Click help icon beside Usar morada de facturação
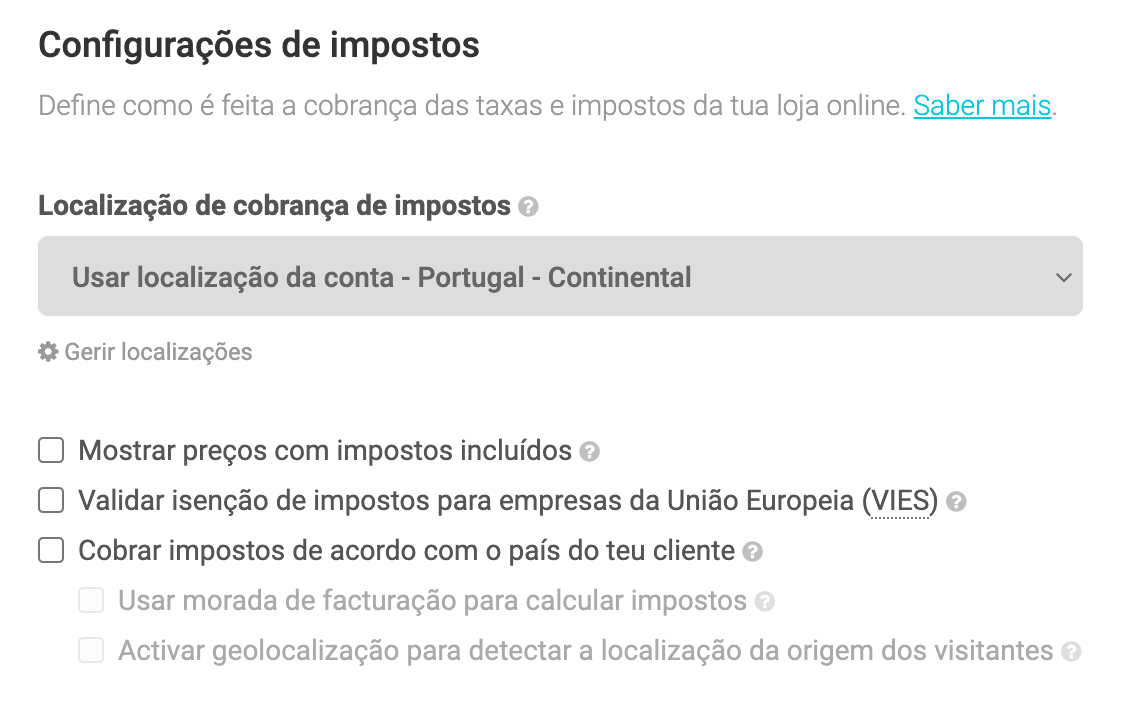Image resolution: width=1122 pixels, height=720 pixels. point(765,602)
